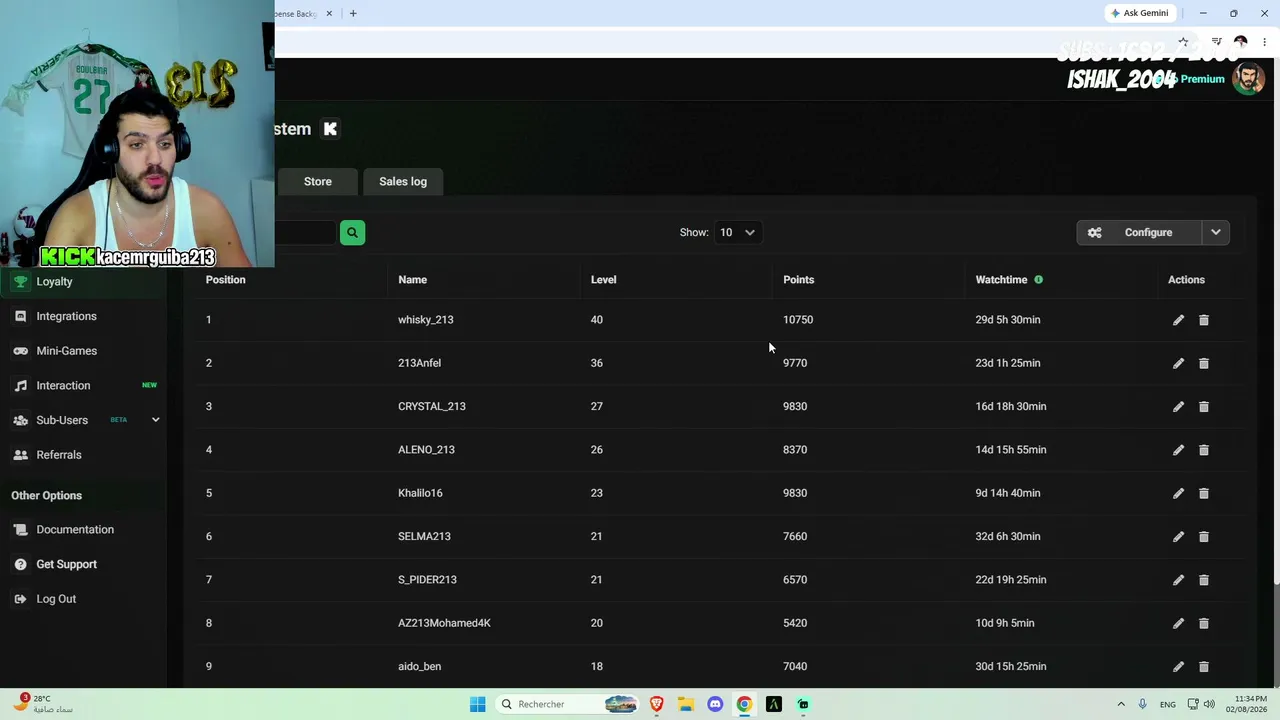
Task: Launch Brave from the taskbar
Action: [657, 704]
